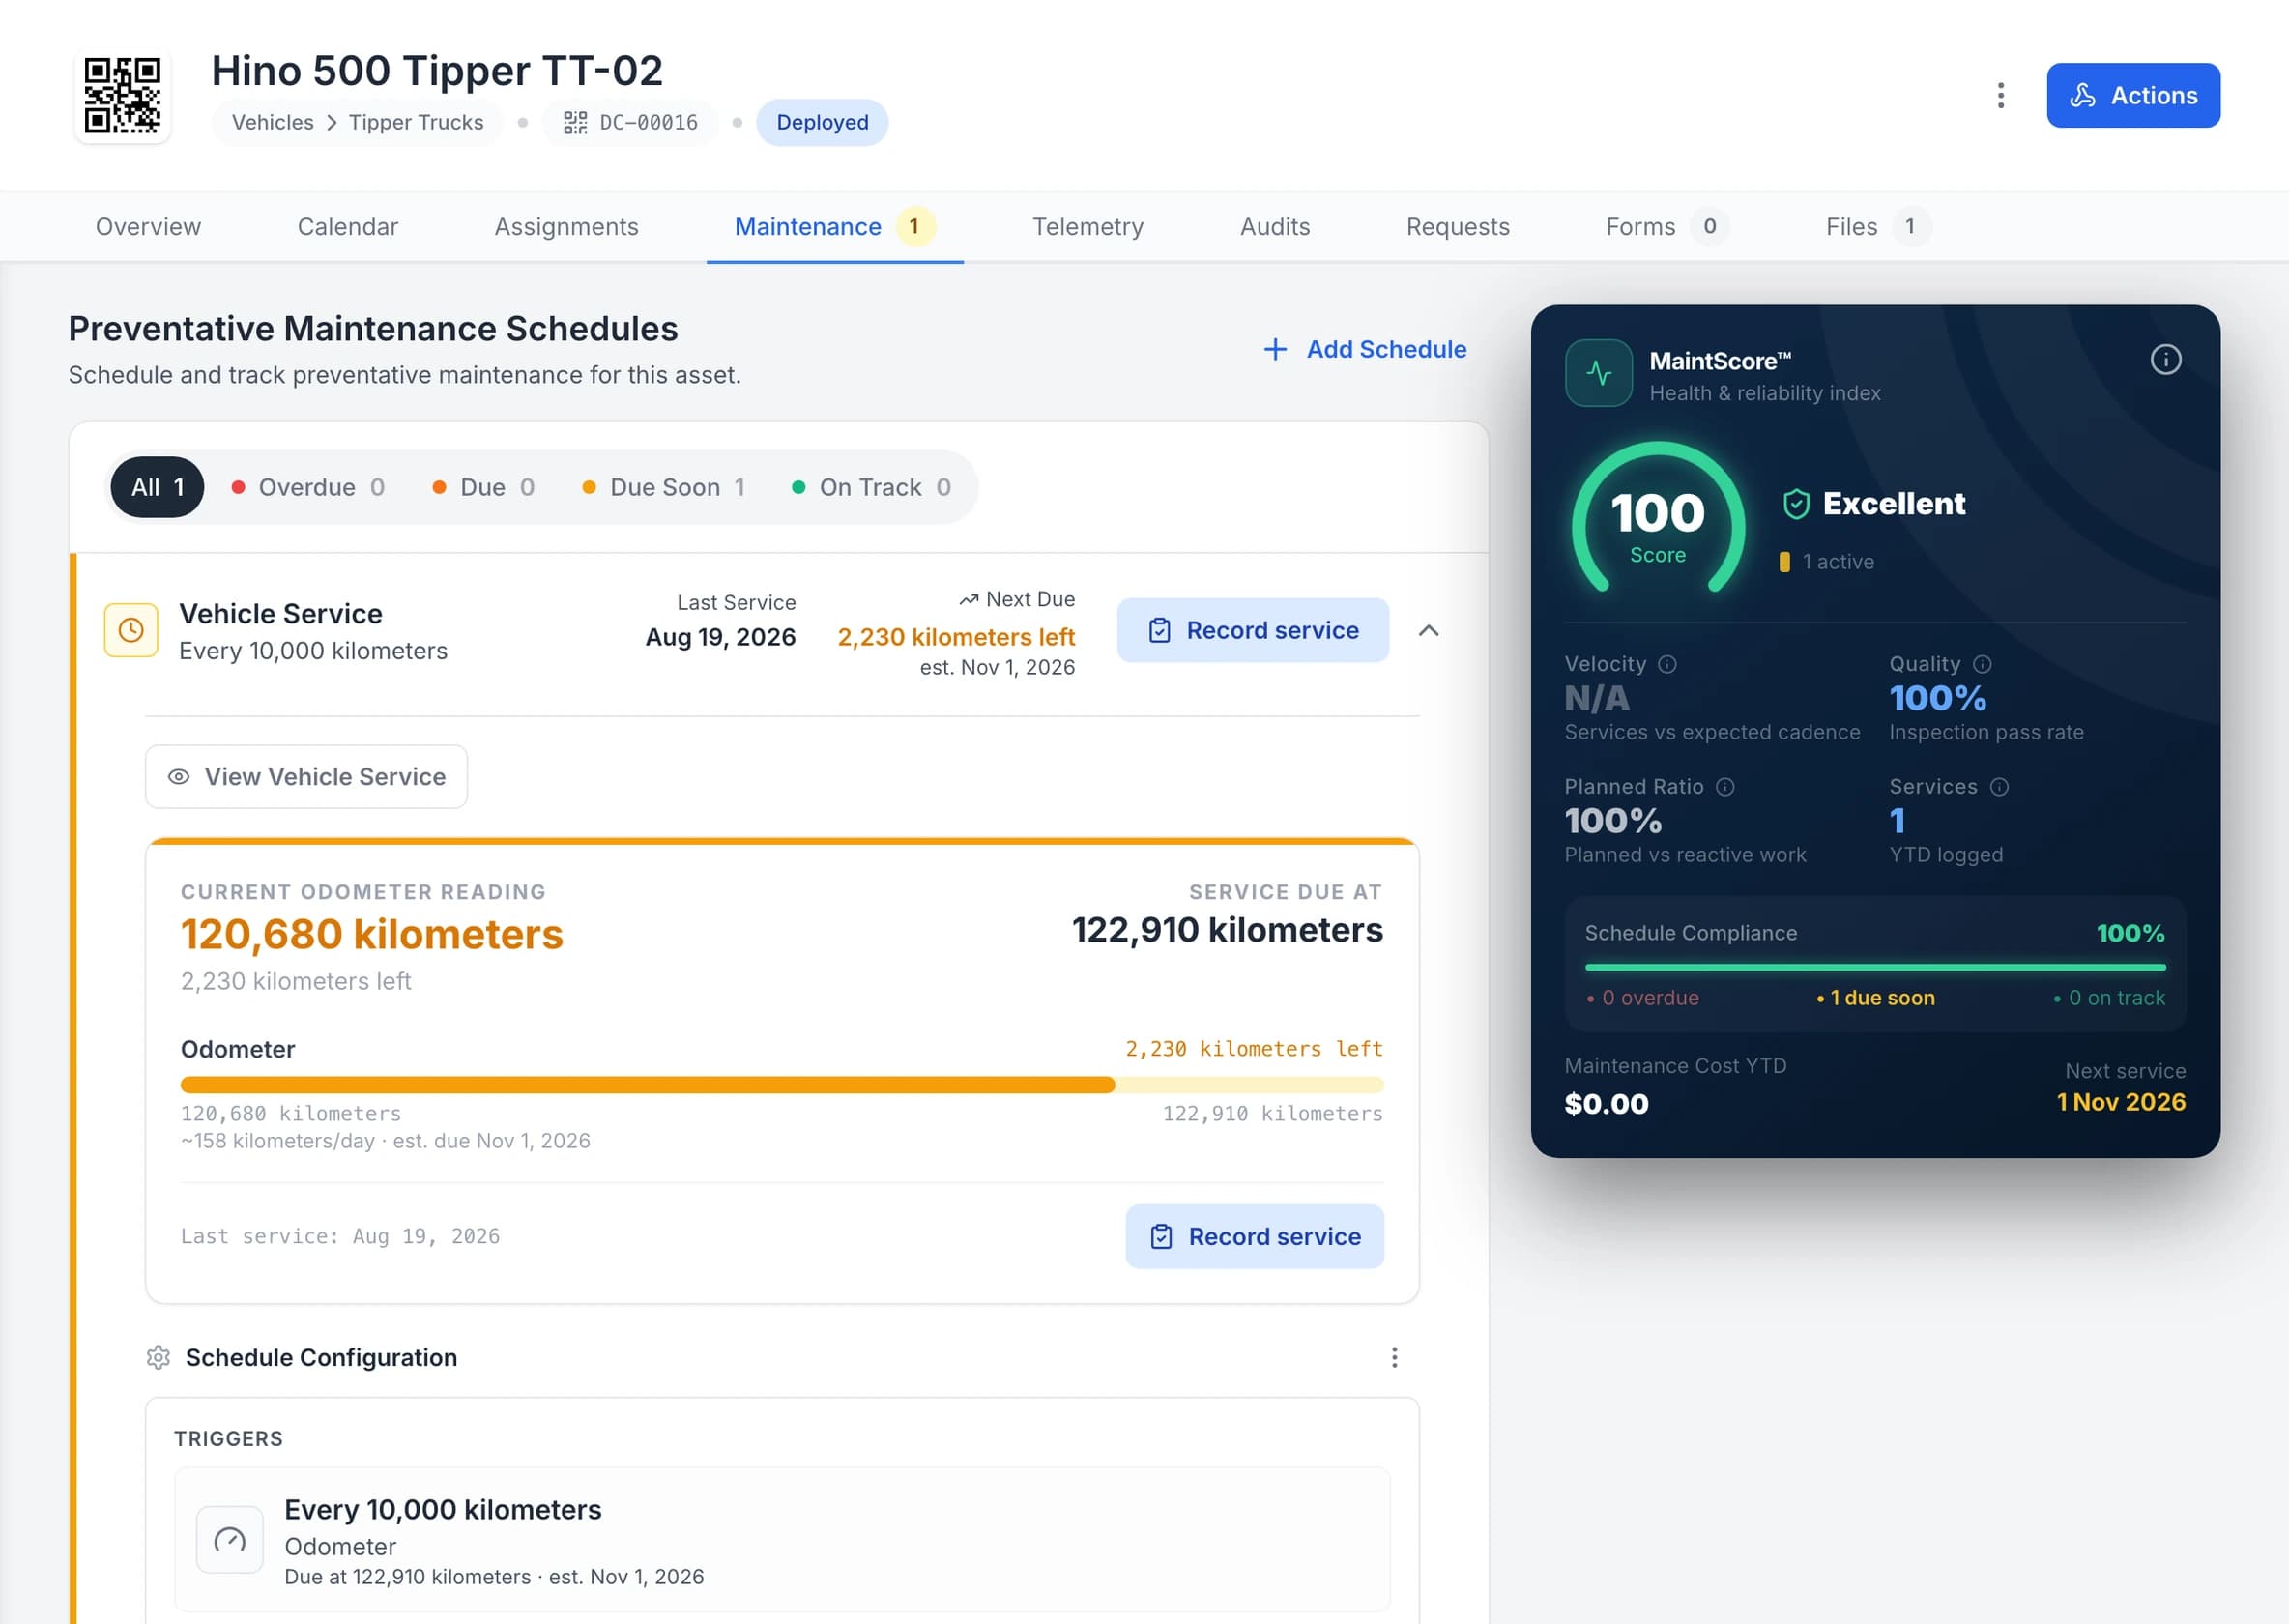Select the All filter pill
This screenshot has height=1624, width=2289.
tap(157, 487)
